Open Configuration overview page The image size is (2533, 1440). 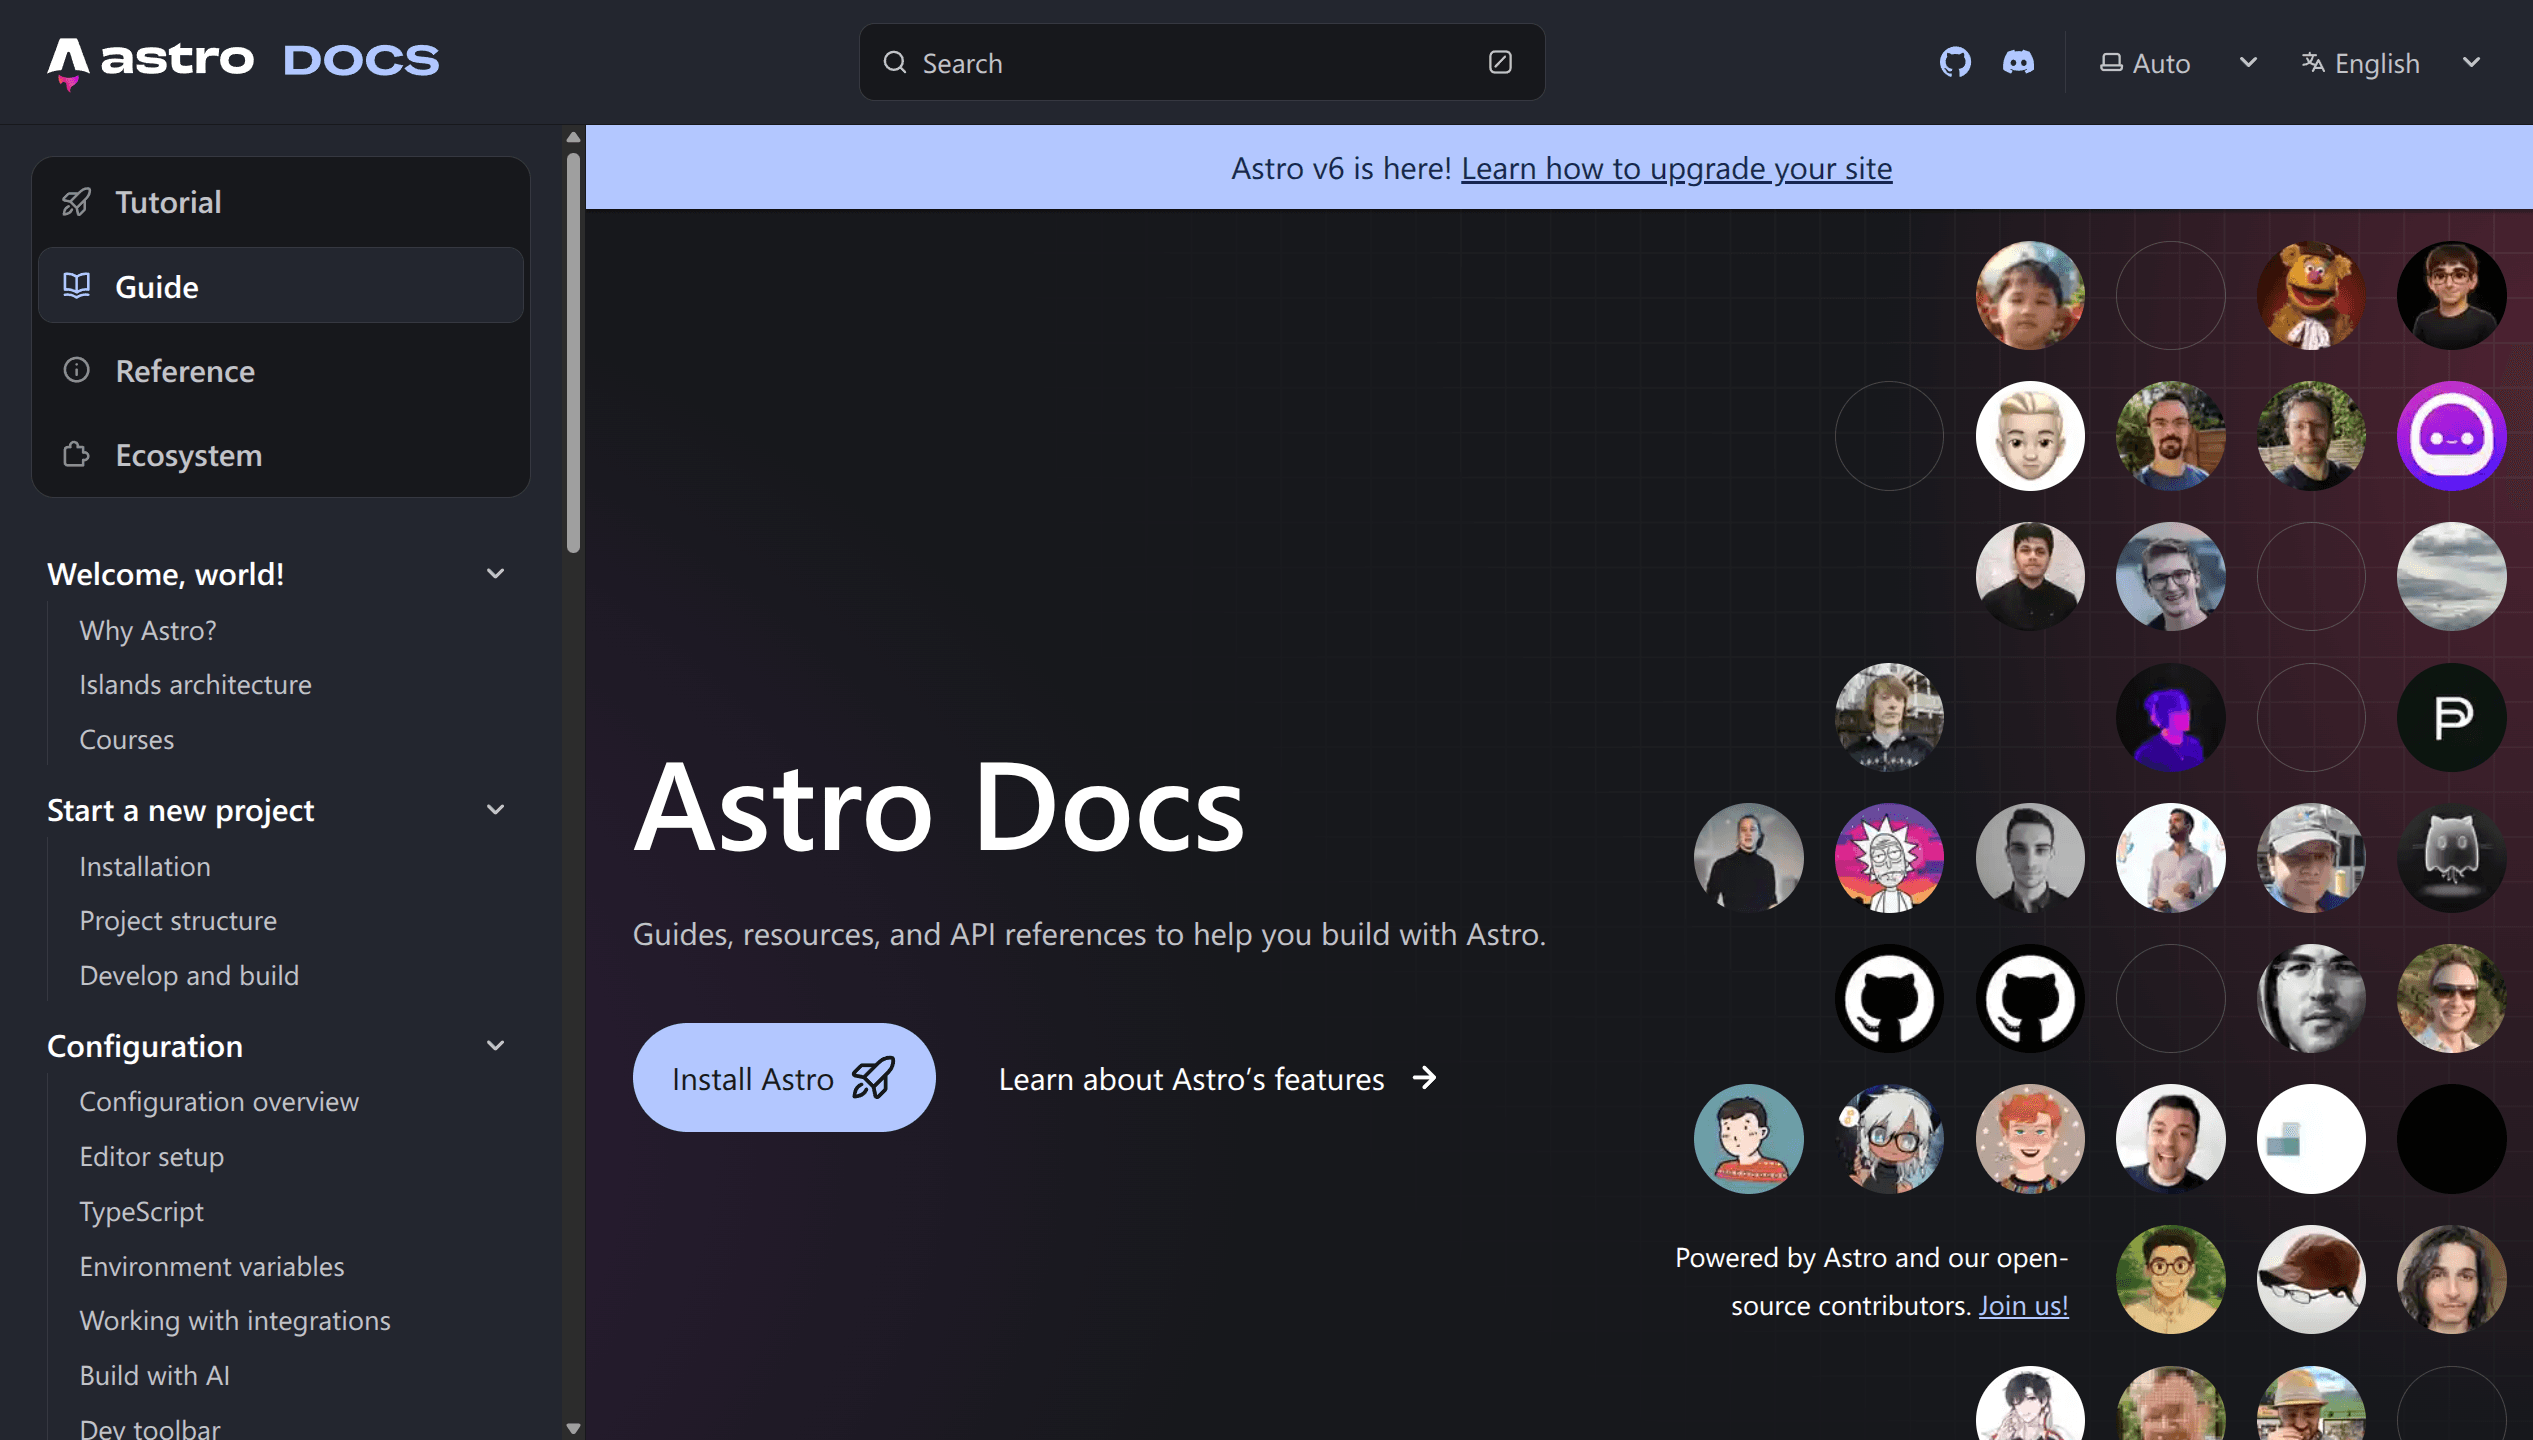coord(219,1101)
